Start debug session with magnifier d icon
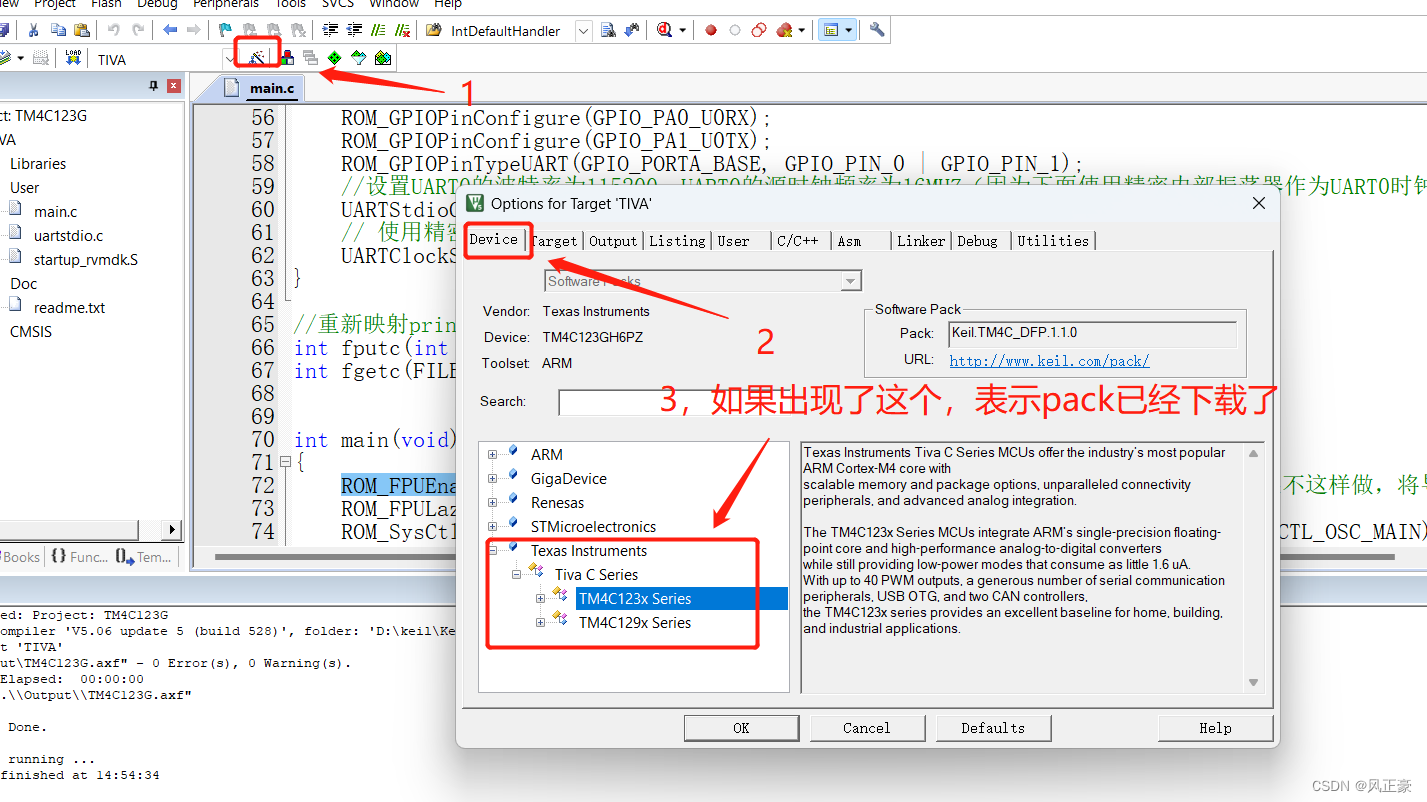This screenshot has width=1427, height=802. [x=665, y=30]
